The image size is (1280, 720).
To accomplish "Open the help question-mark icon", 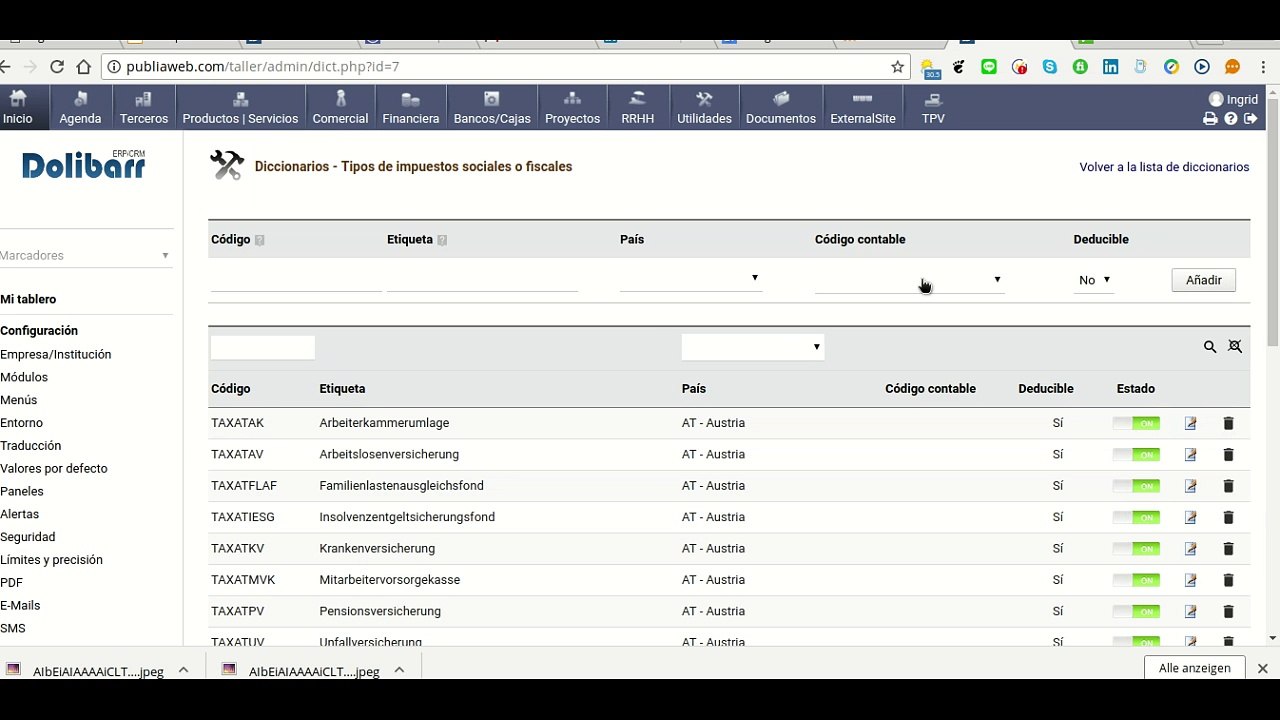I will point(1231,118).
